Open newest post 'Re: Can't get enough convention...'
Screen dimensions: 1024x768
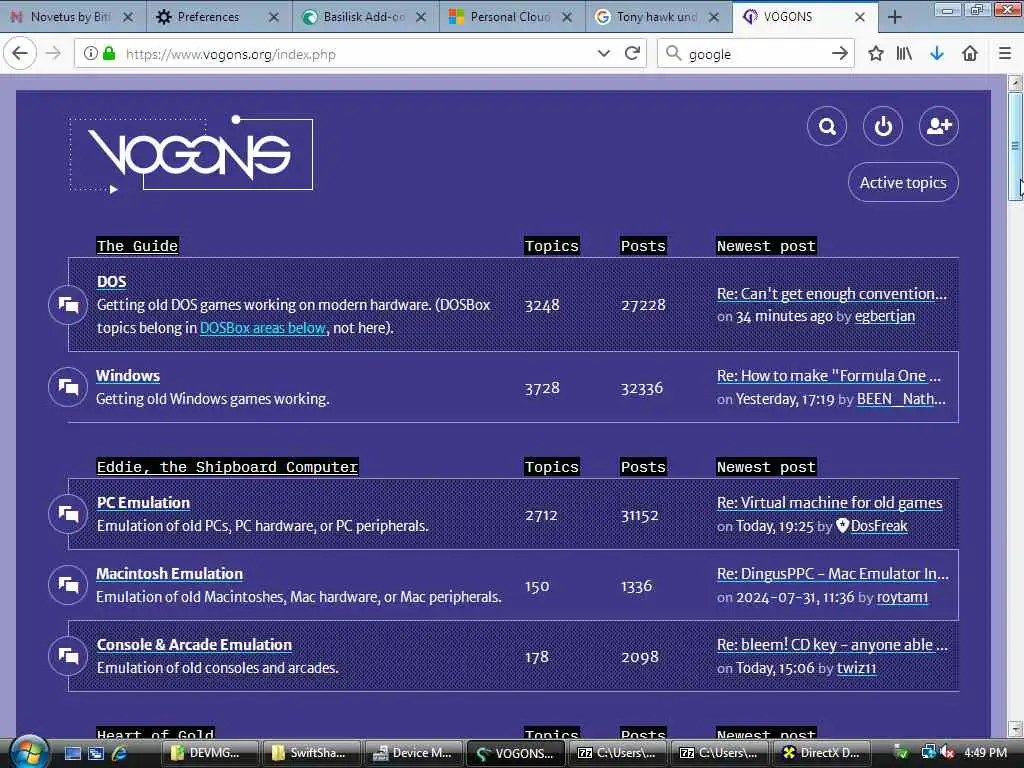831,294
